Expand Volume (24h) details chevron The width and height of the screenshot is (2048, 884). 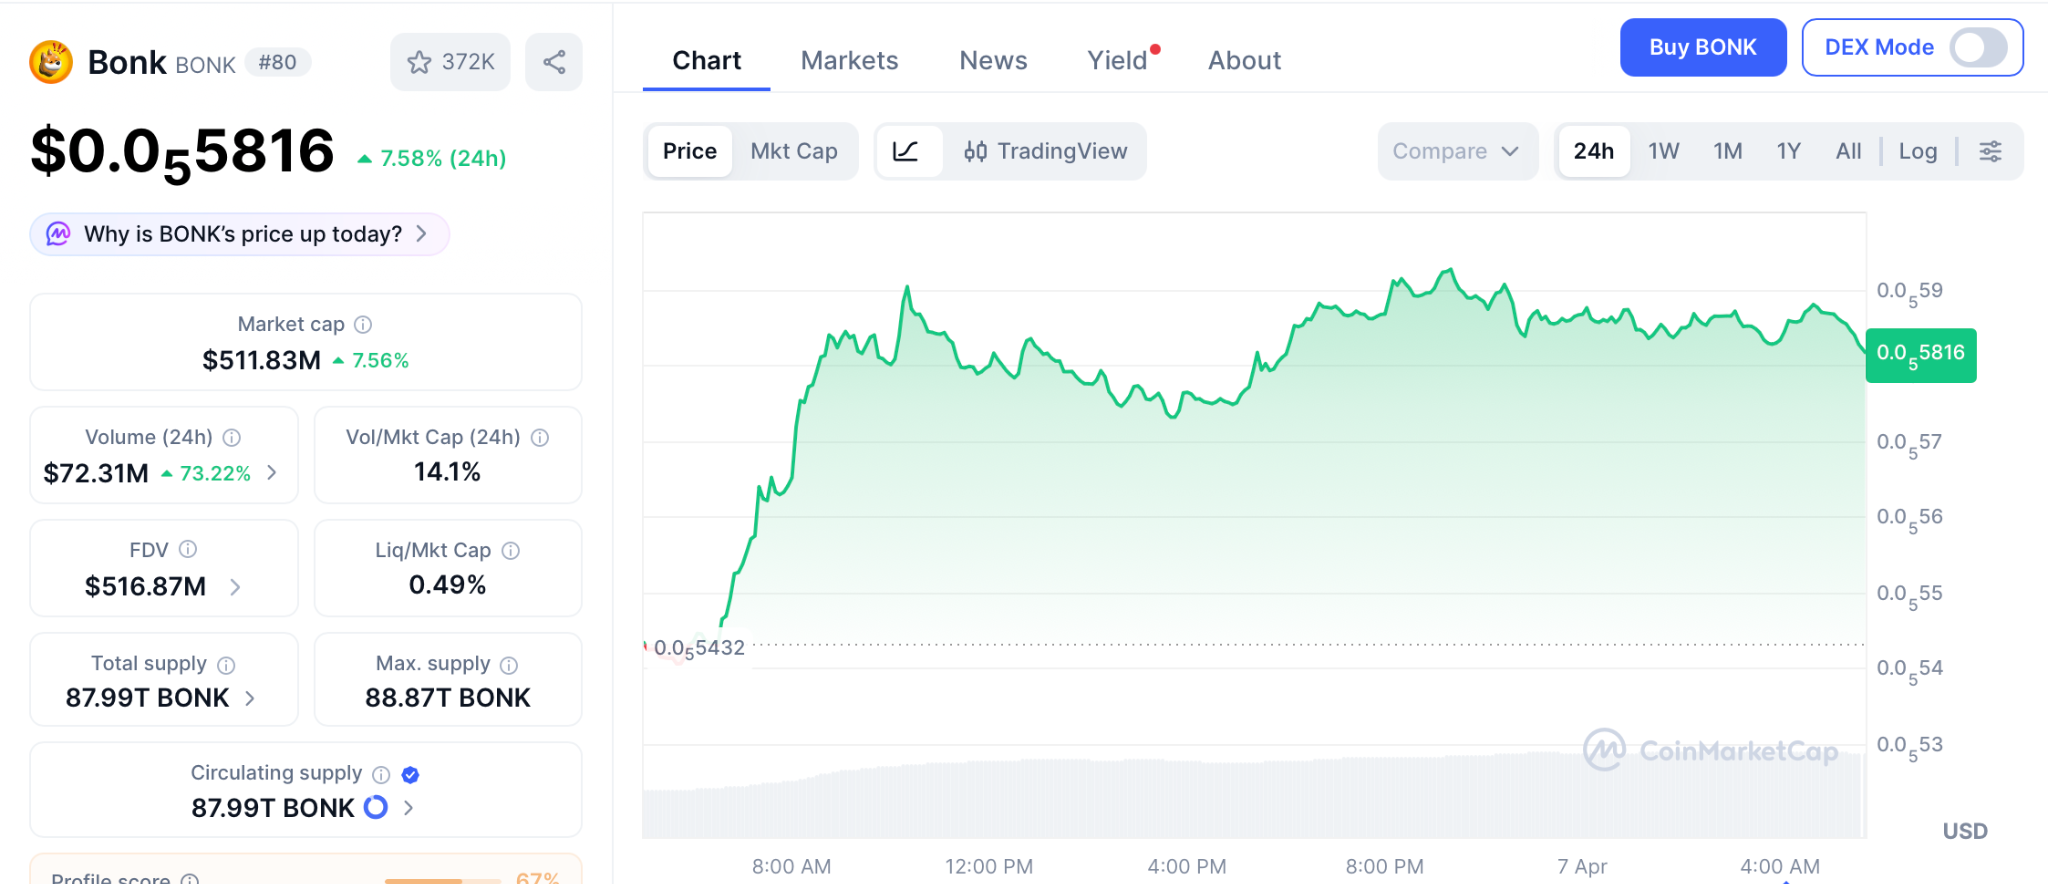coord(272,473)
